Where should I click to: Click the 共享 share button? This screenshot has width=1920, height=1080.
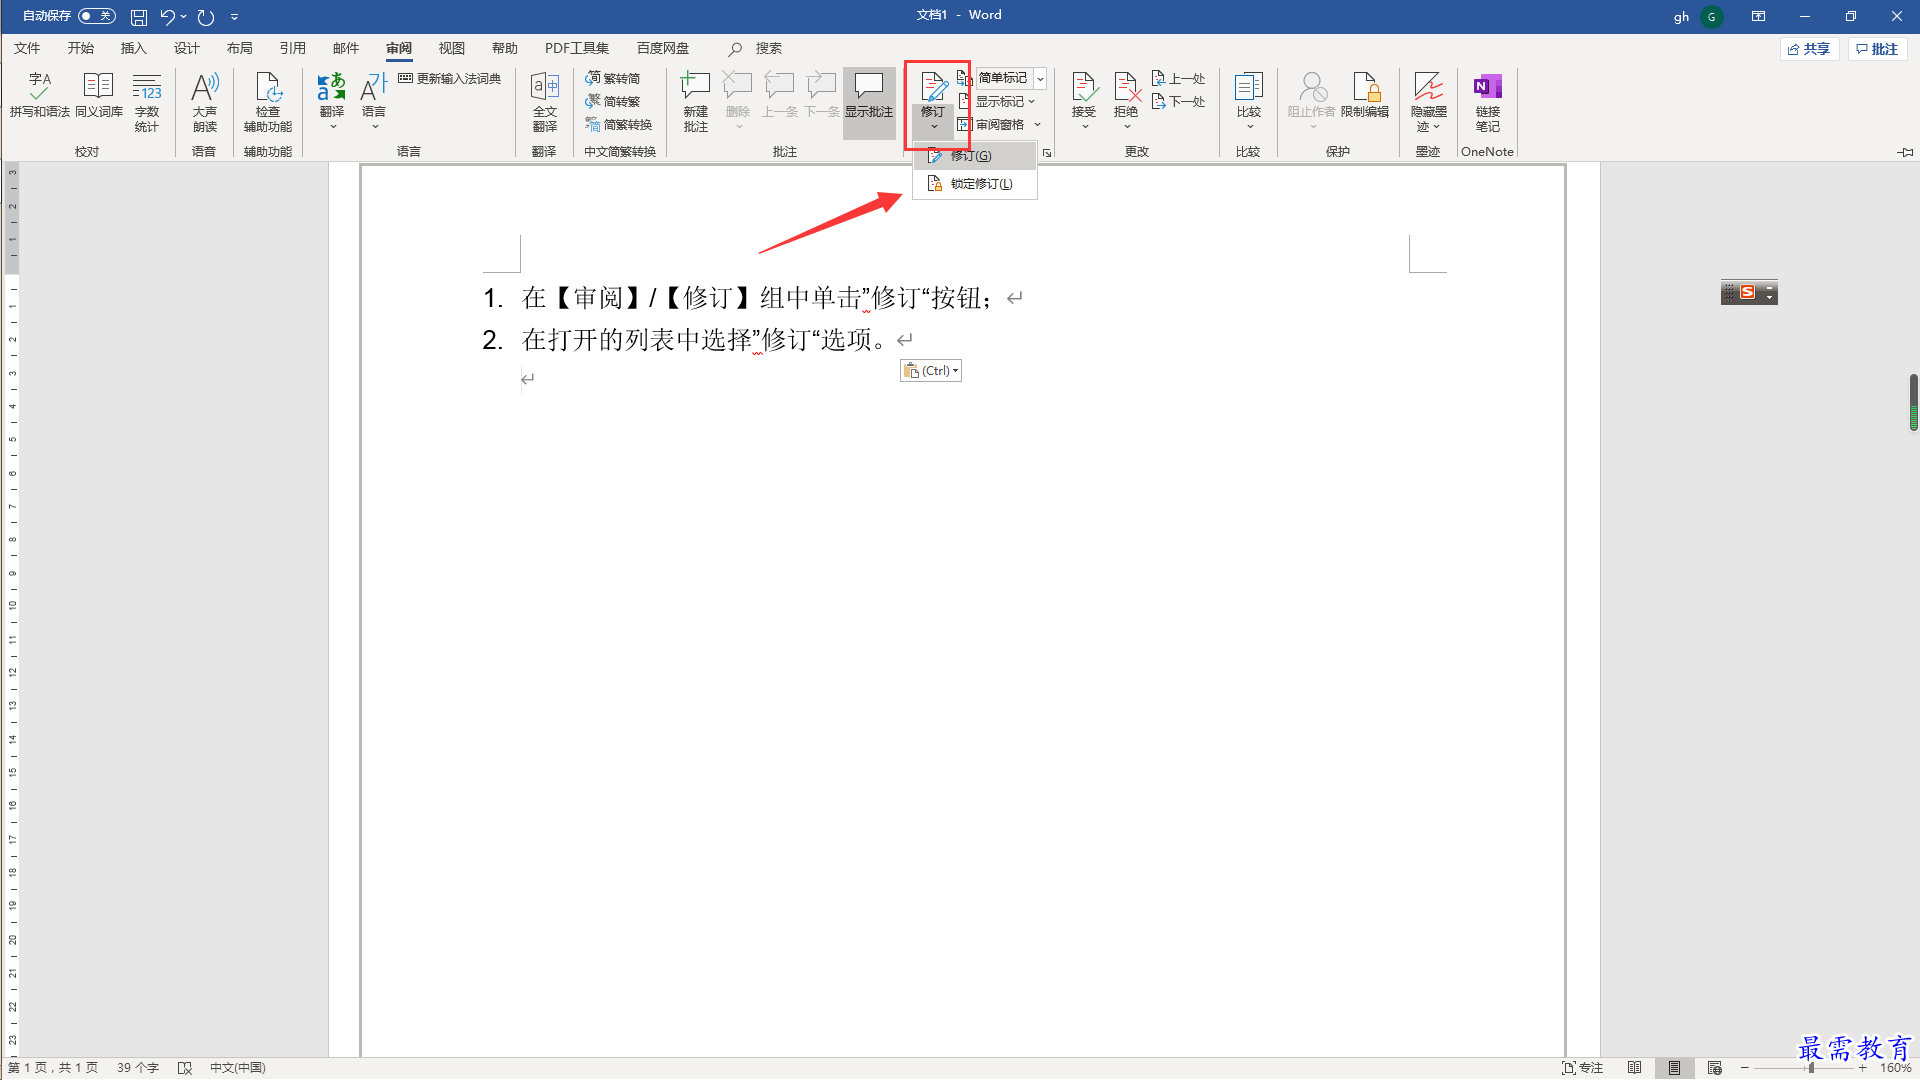point(1809,49)
